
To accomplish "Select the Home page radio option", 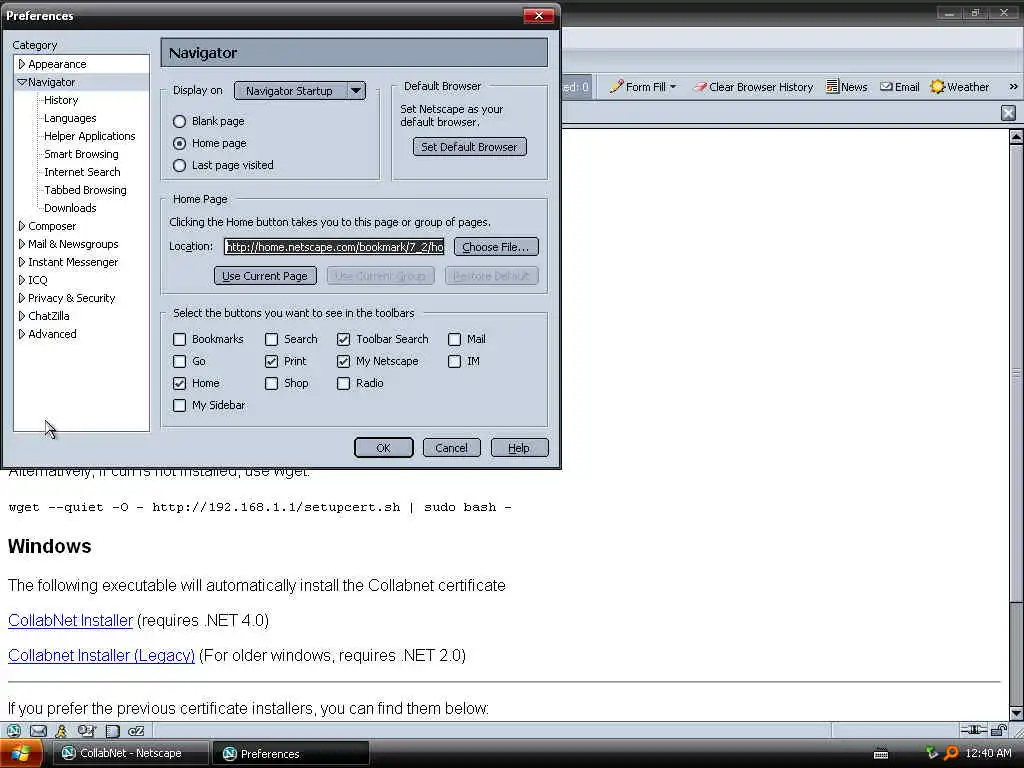I will (x=180, y=143).
